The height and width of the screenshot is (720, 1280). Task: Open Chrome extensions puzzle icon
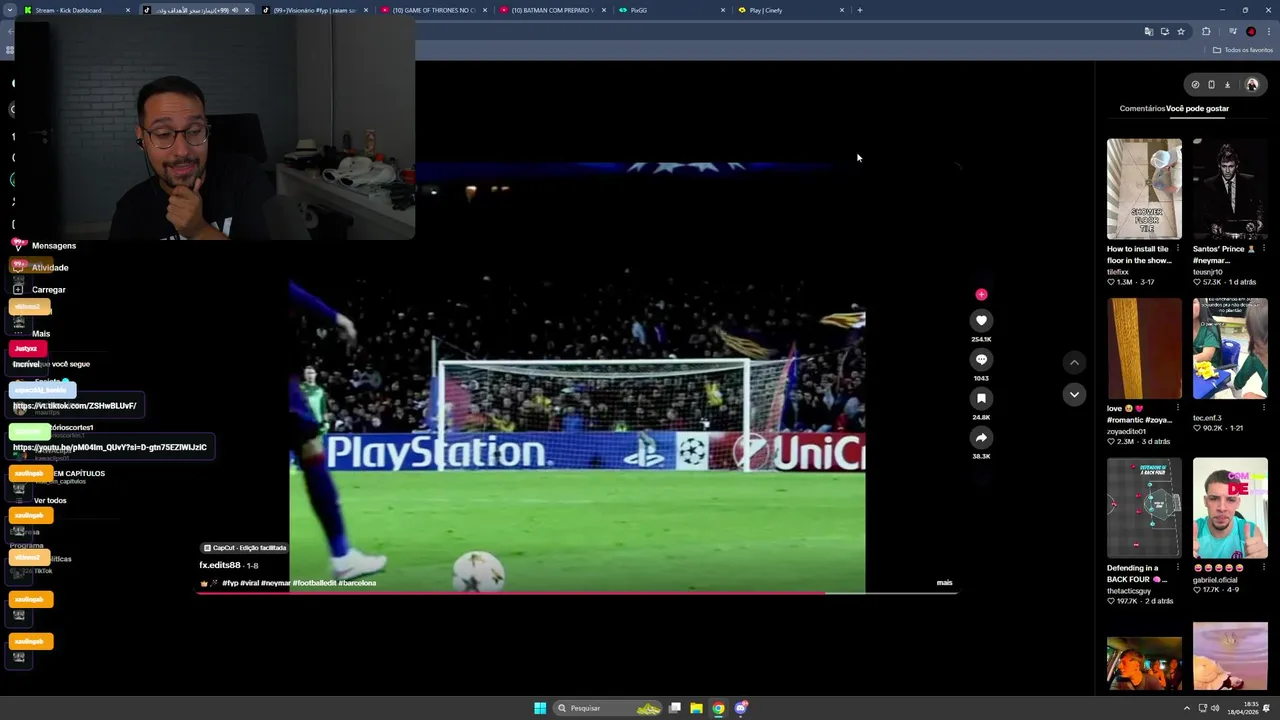pyautogui.click(x=1206, y=32)
